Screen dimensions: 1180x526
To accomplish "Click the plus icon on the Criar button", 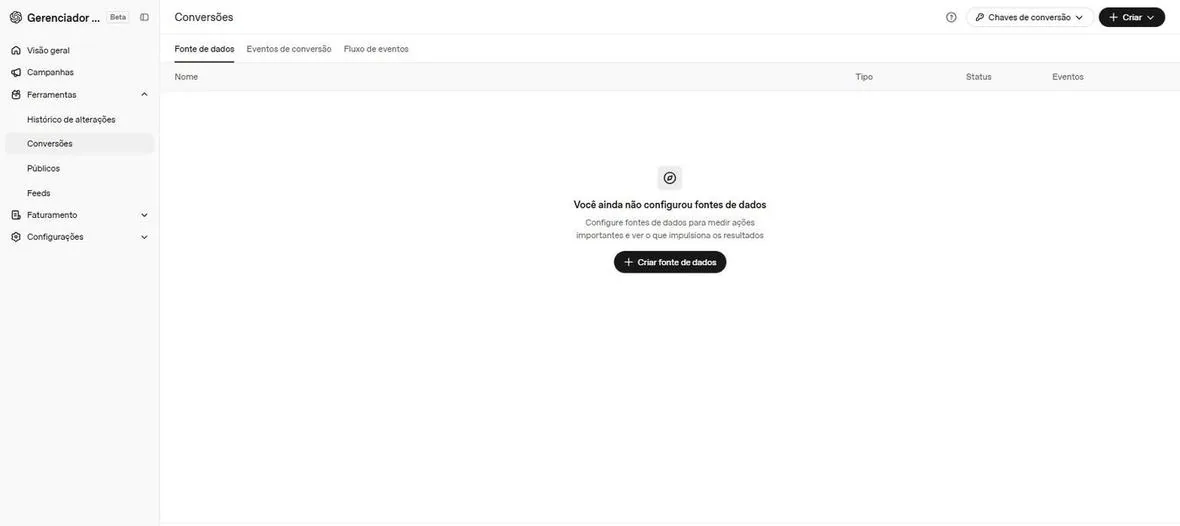I will (1114, 17).
